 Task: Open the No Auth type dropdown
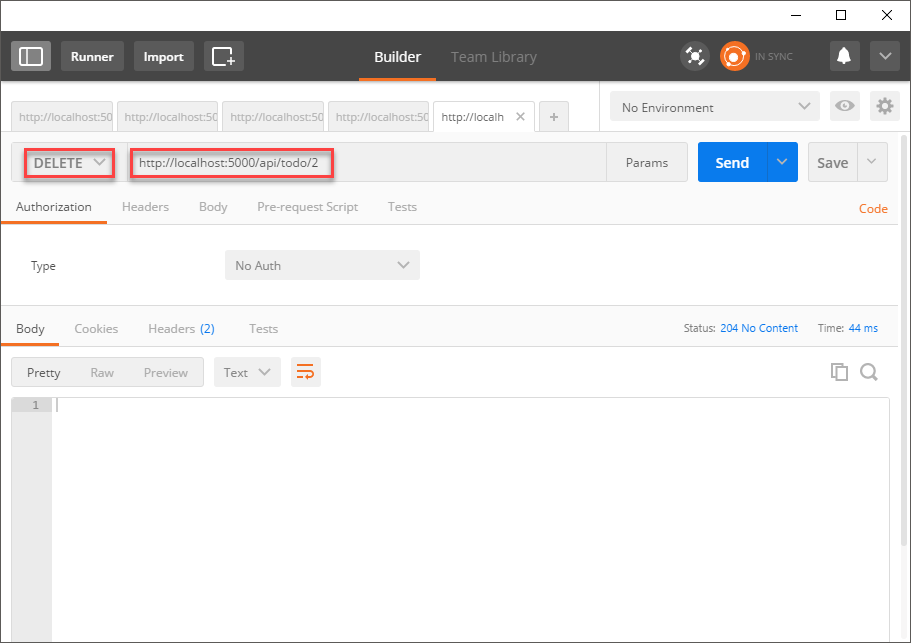322,265
